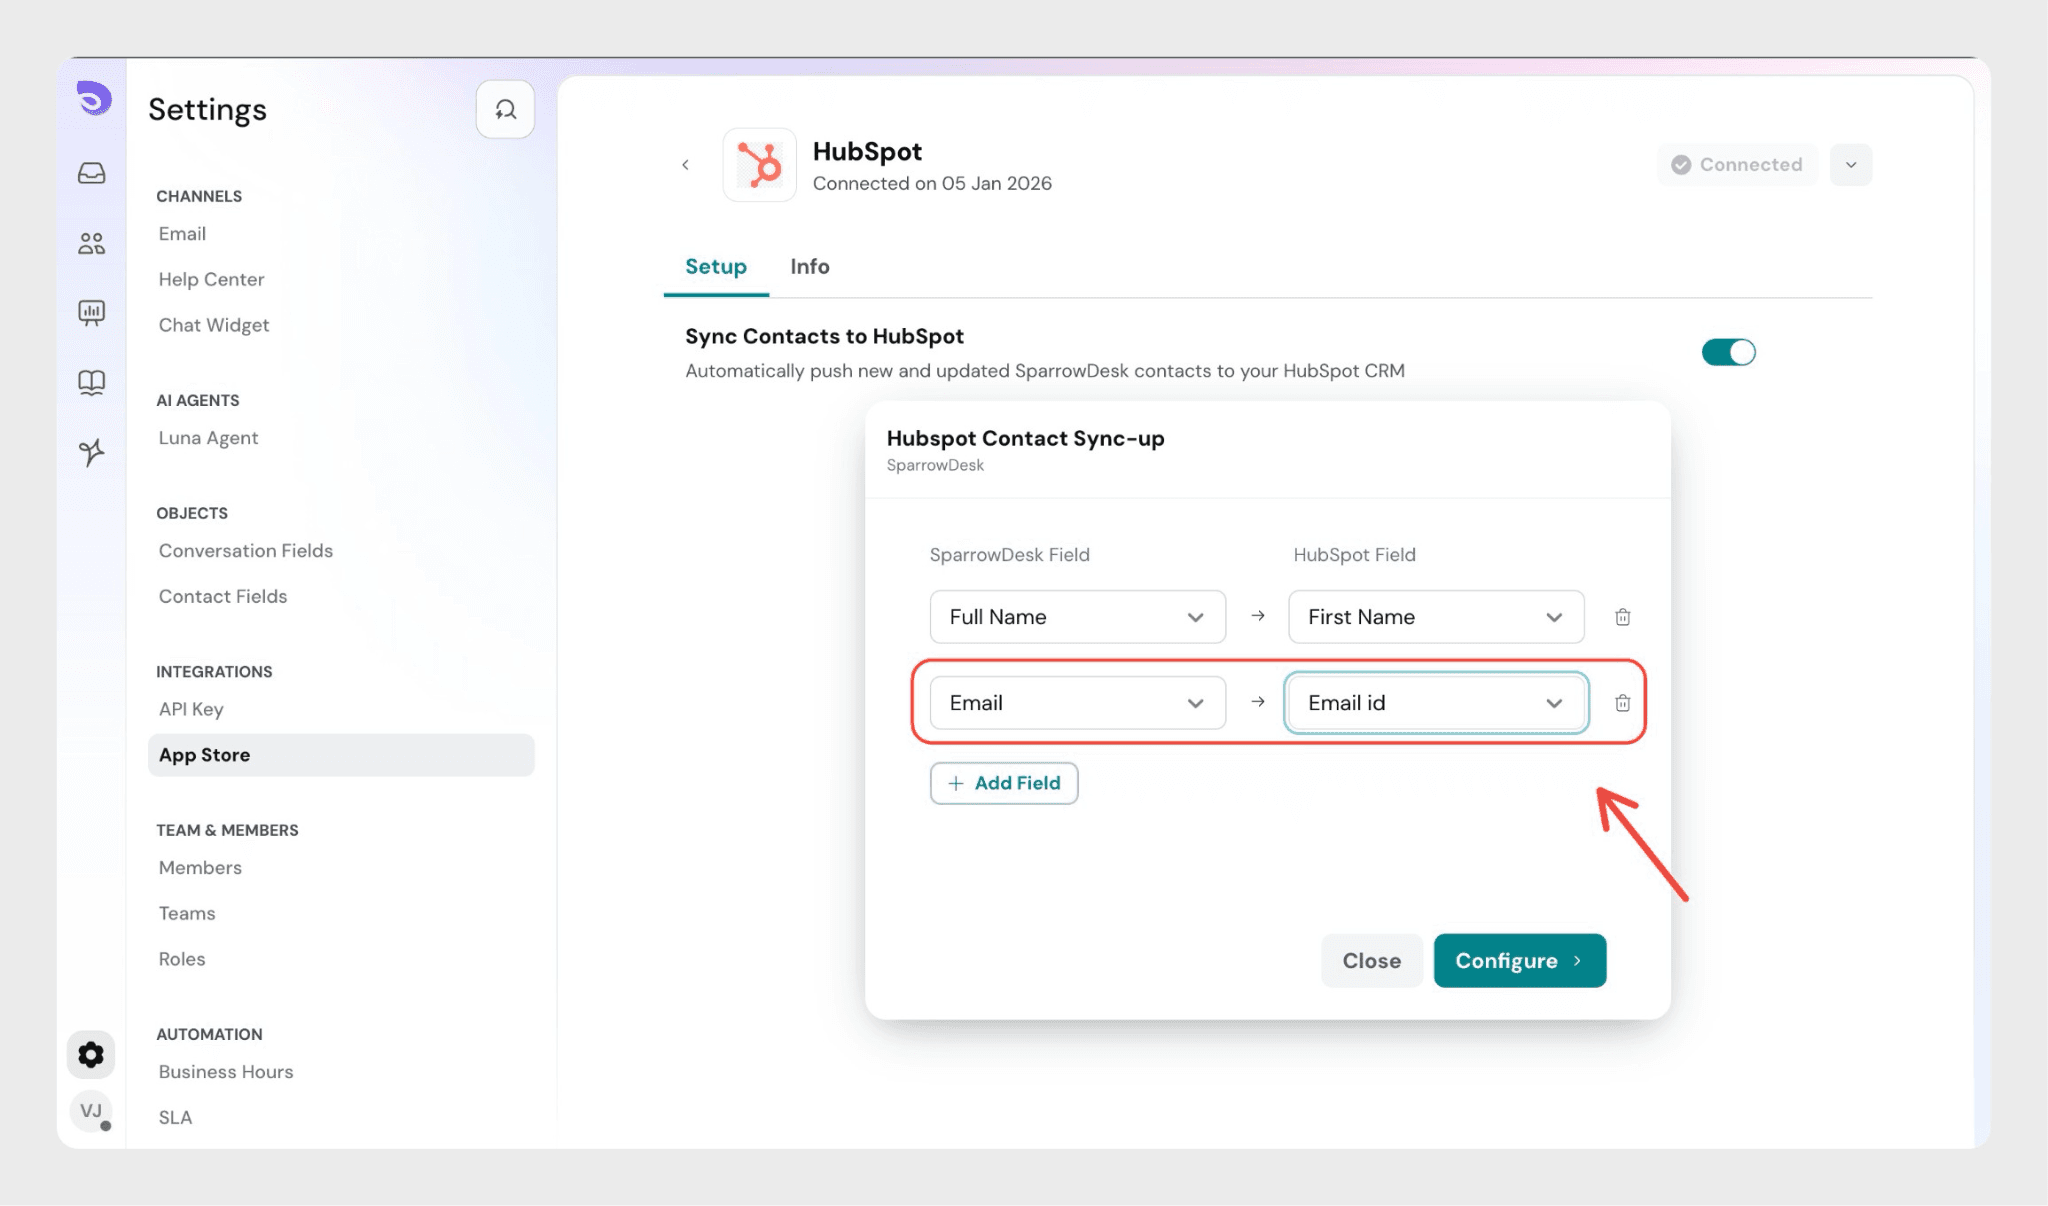Open the contacts people icon
The width and height of the screenshot is (2048, 1206).
click(x=92, y=243)
